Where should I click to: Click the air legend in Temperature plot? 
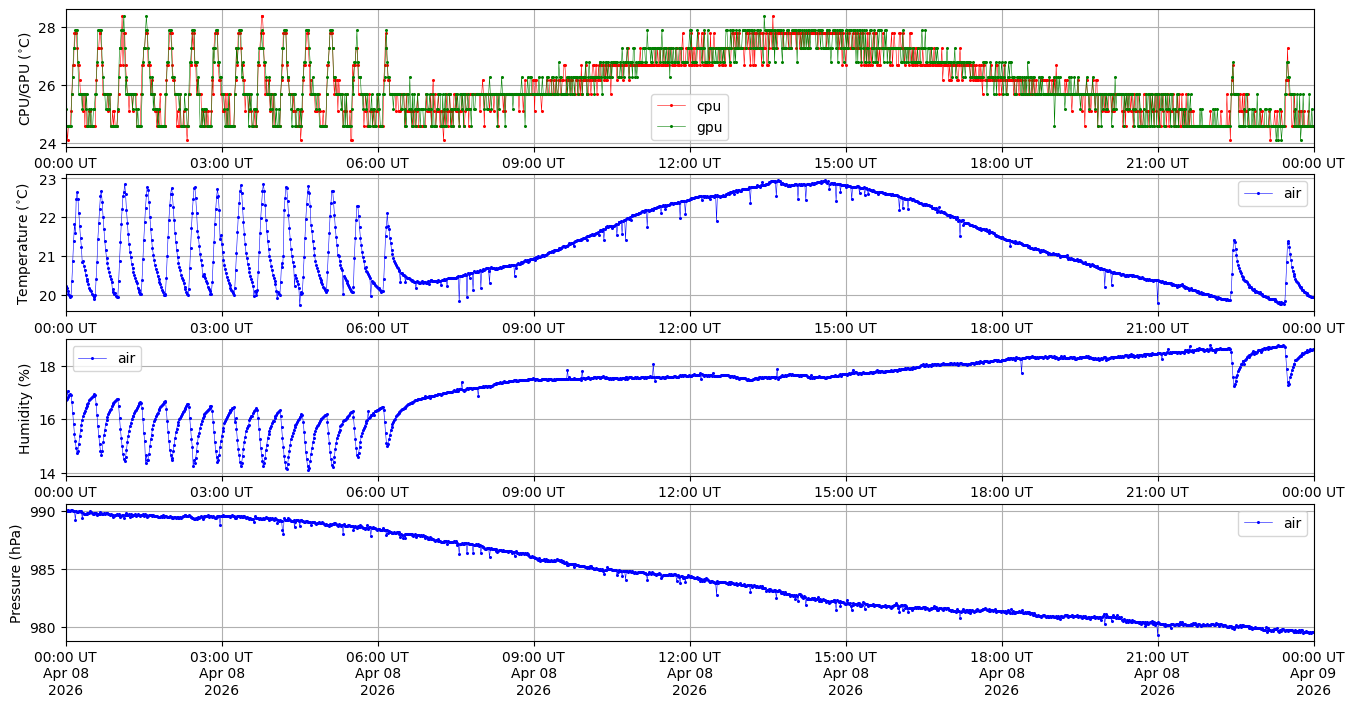click(x=1272, y=193)
